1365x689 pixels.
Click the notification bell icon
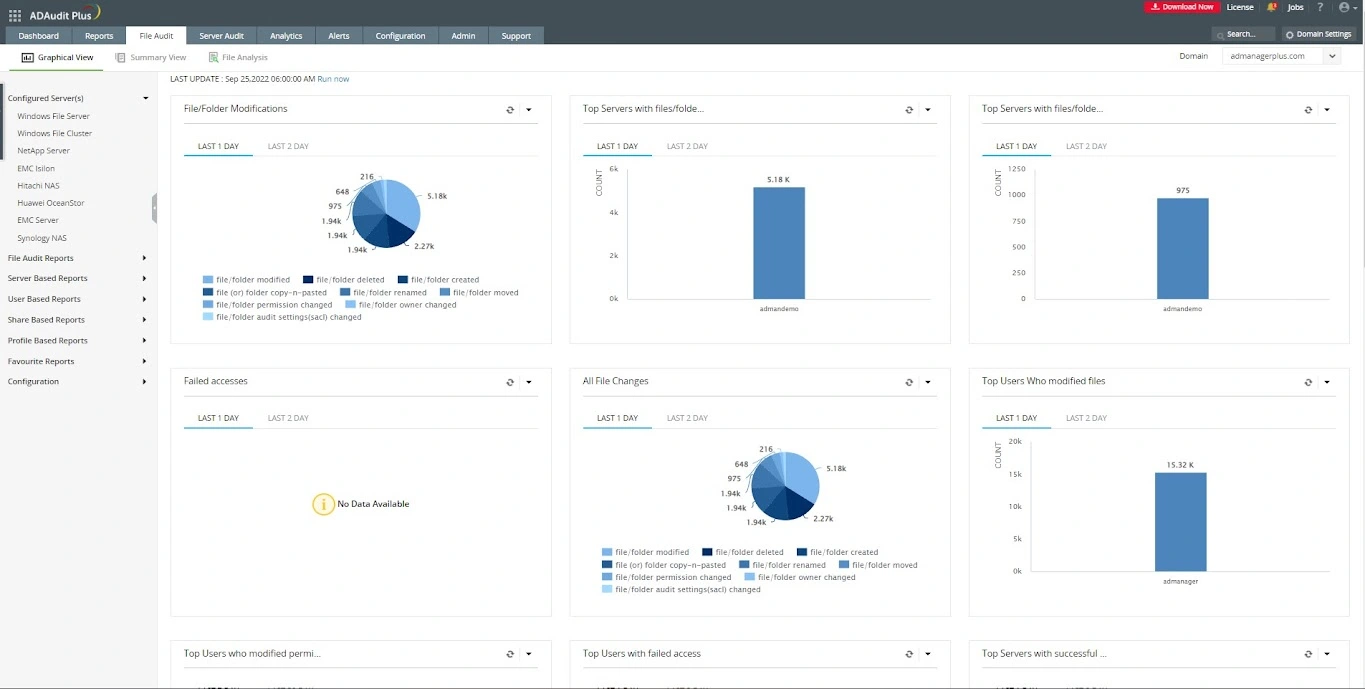[1271, 7]
